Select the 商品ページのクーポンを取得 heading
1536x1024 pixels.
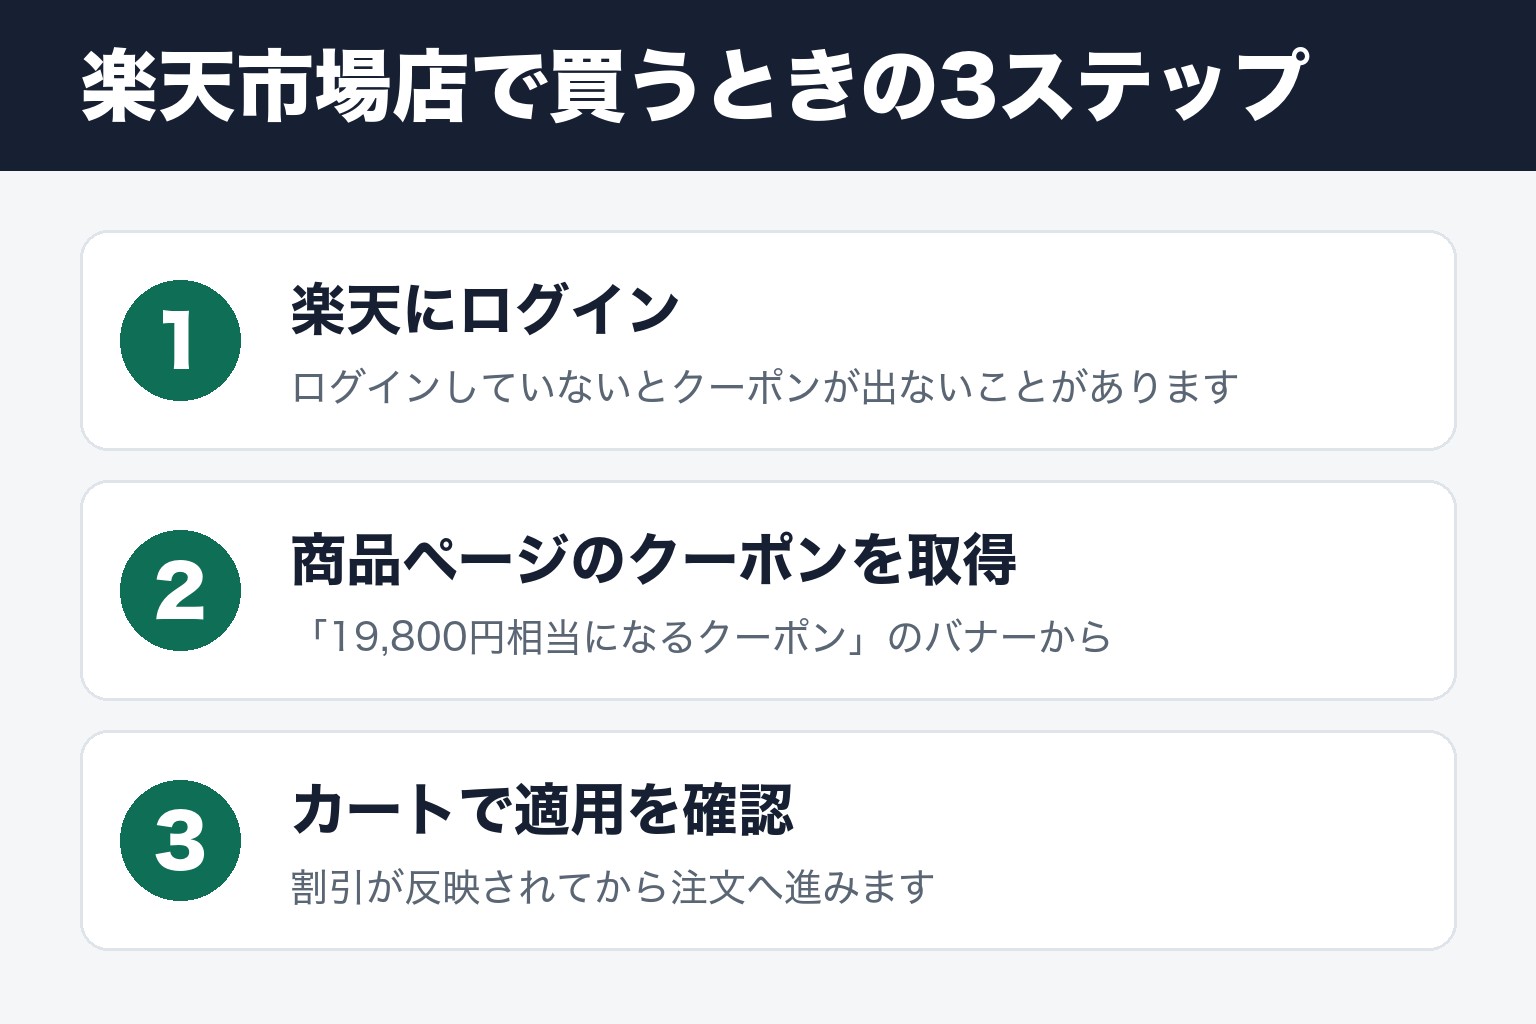click(x=654, y=559)
